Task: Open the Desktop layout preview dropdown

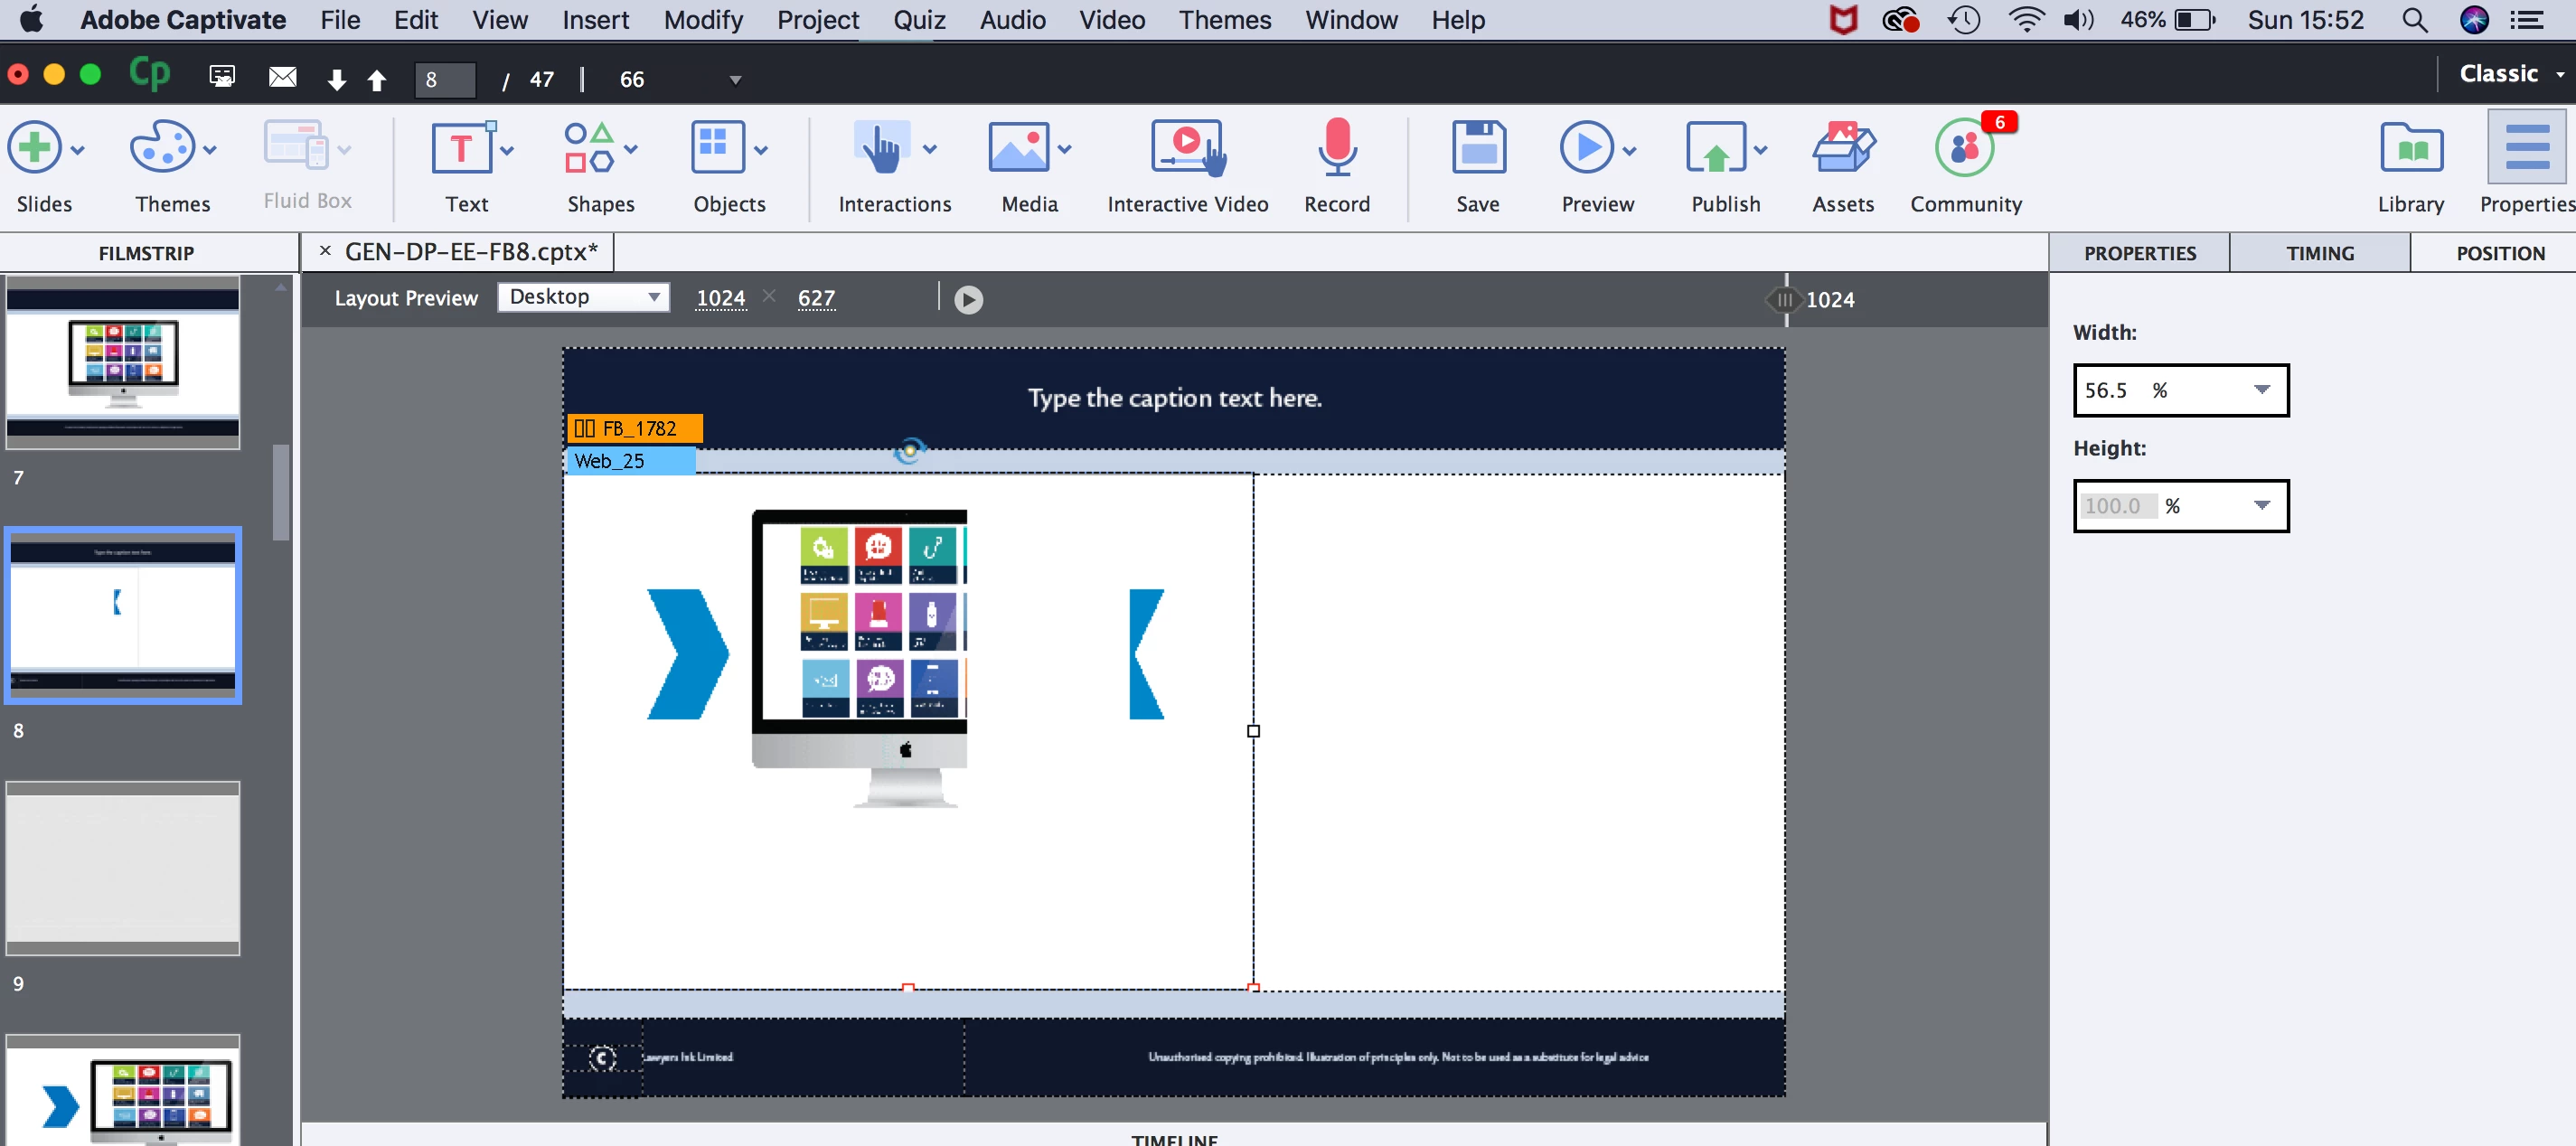Action: [x=584, y=297]
